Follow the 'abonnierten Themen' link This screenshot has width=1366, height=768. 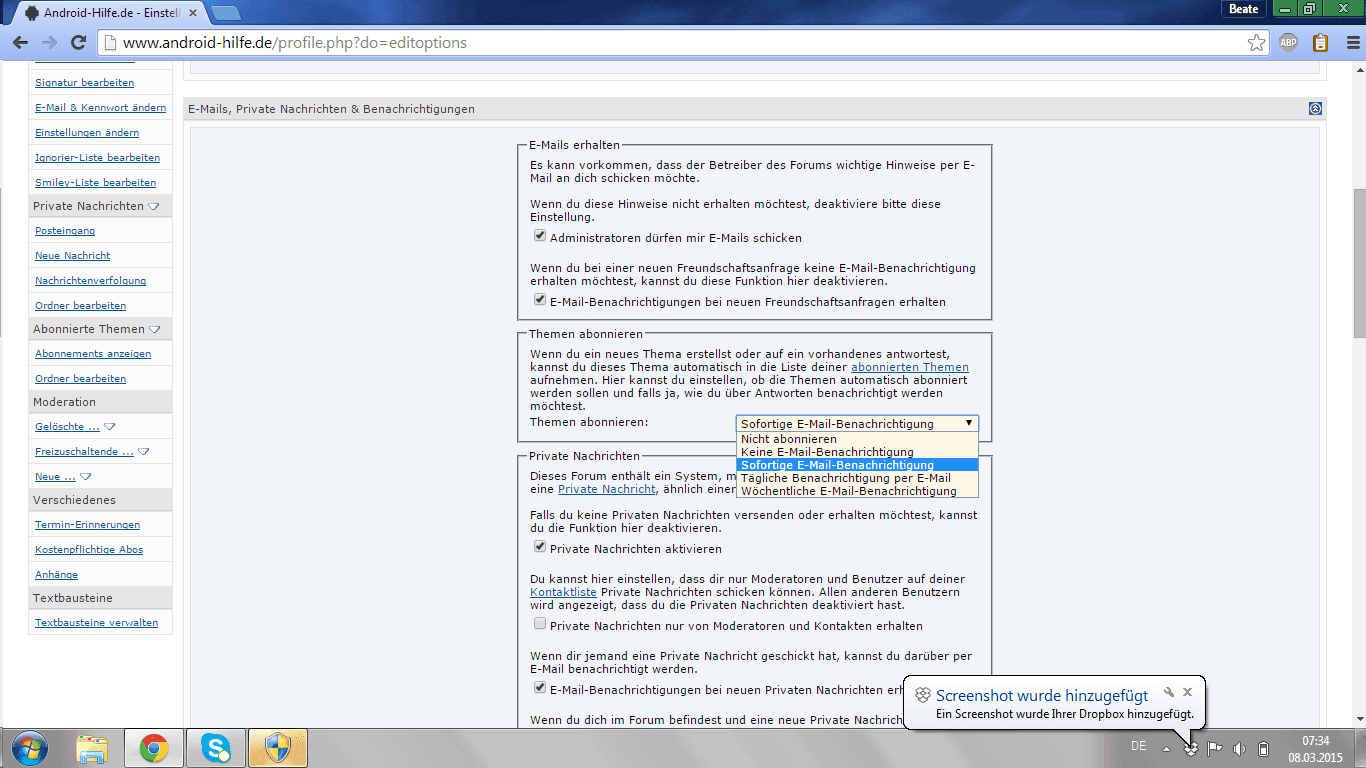(909, 367)
